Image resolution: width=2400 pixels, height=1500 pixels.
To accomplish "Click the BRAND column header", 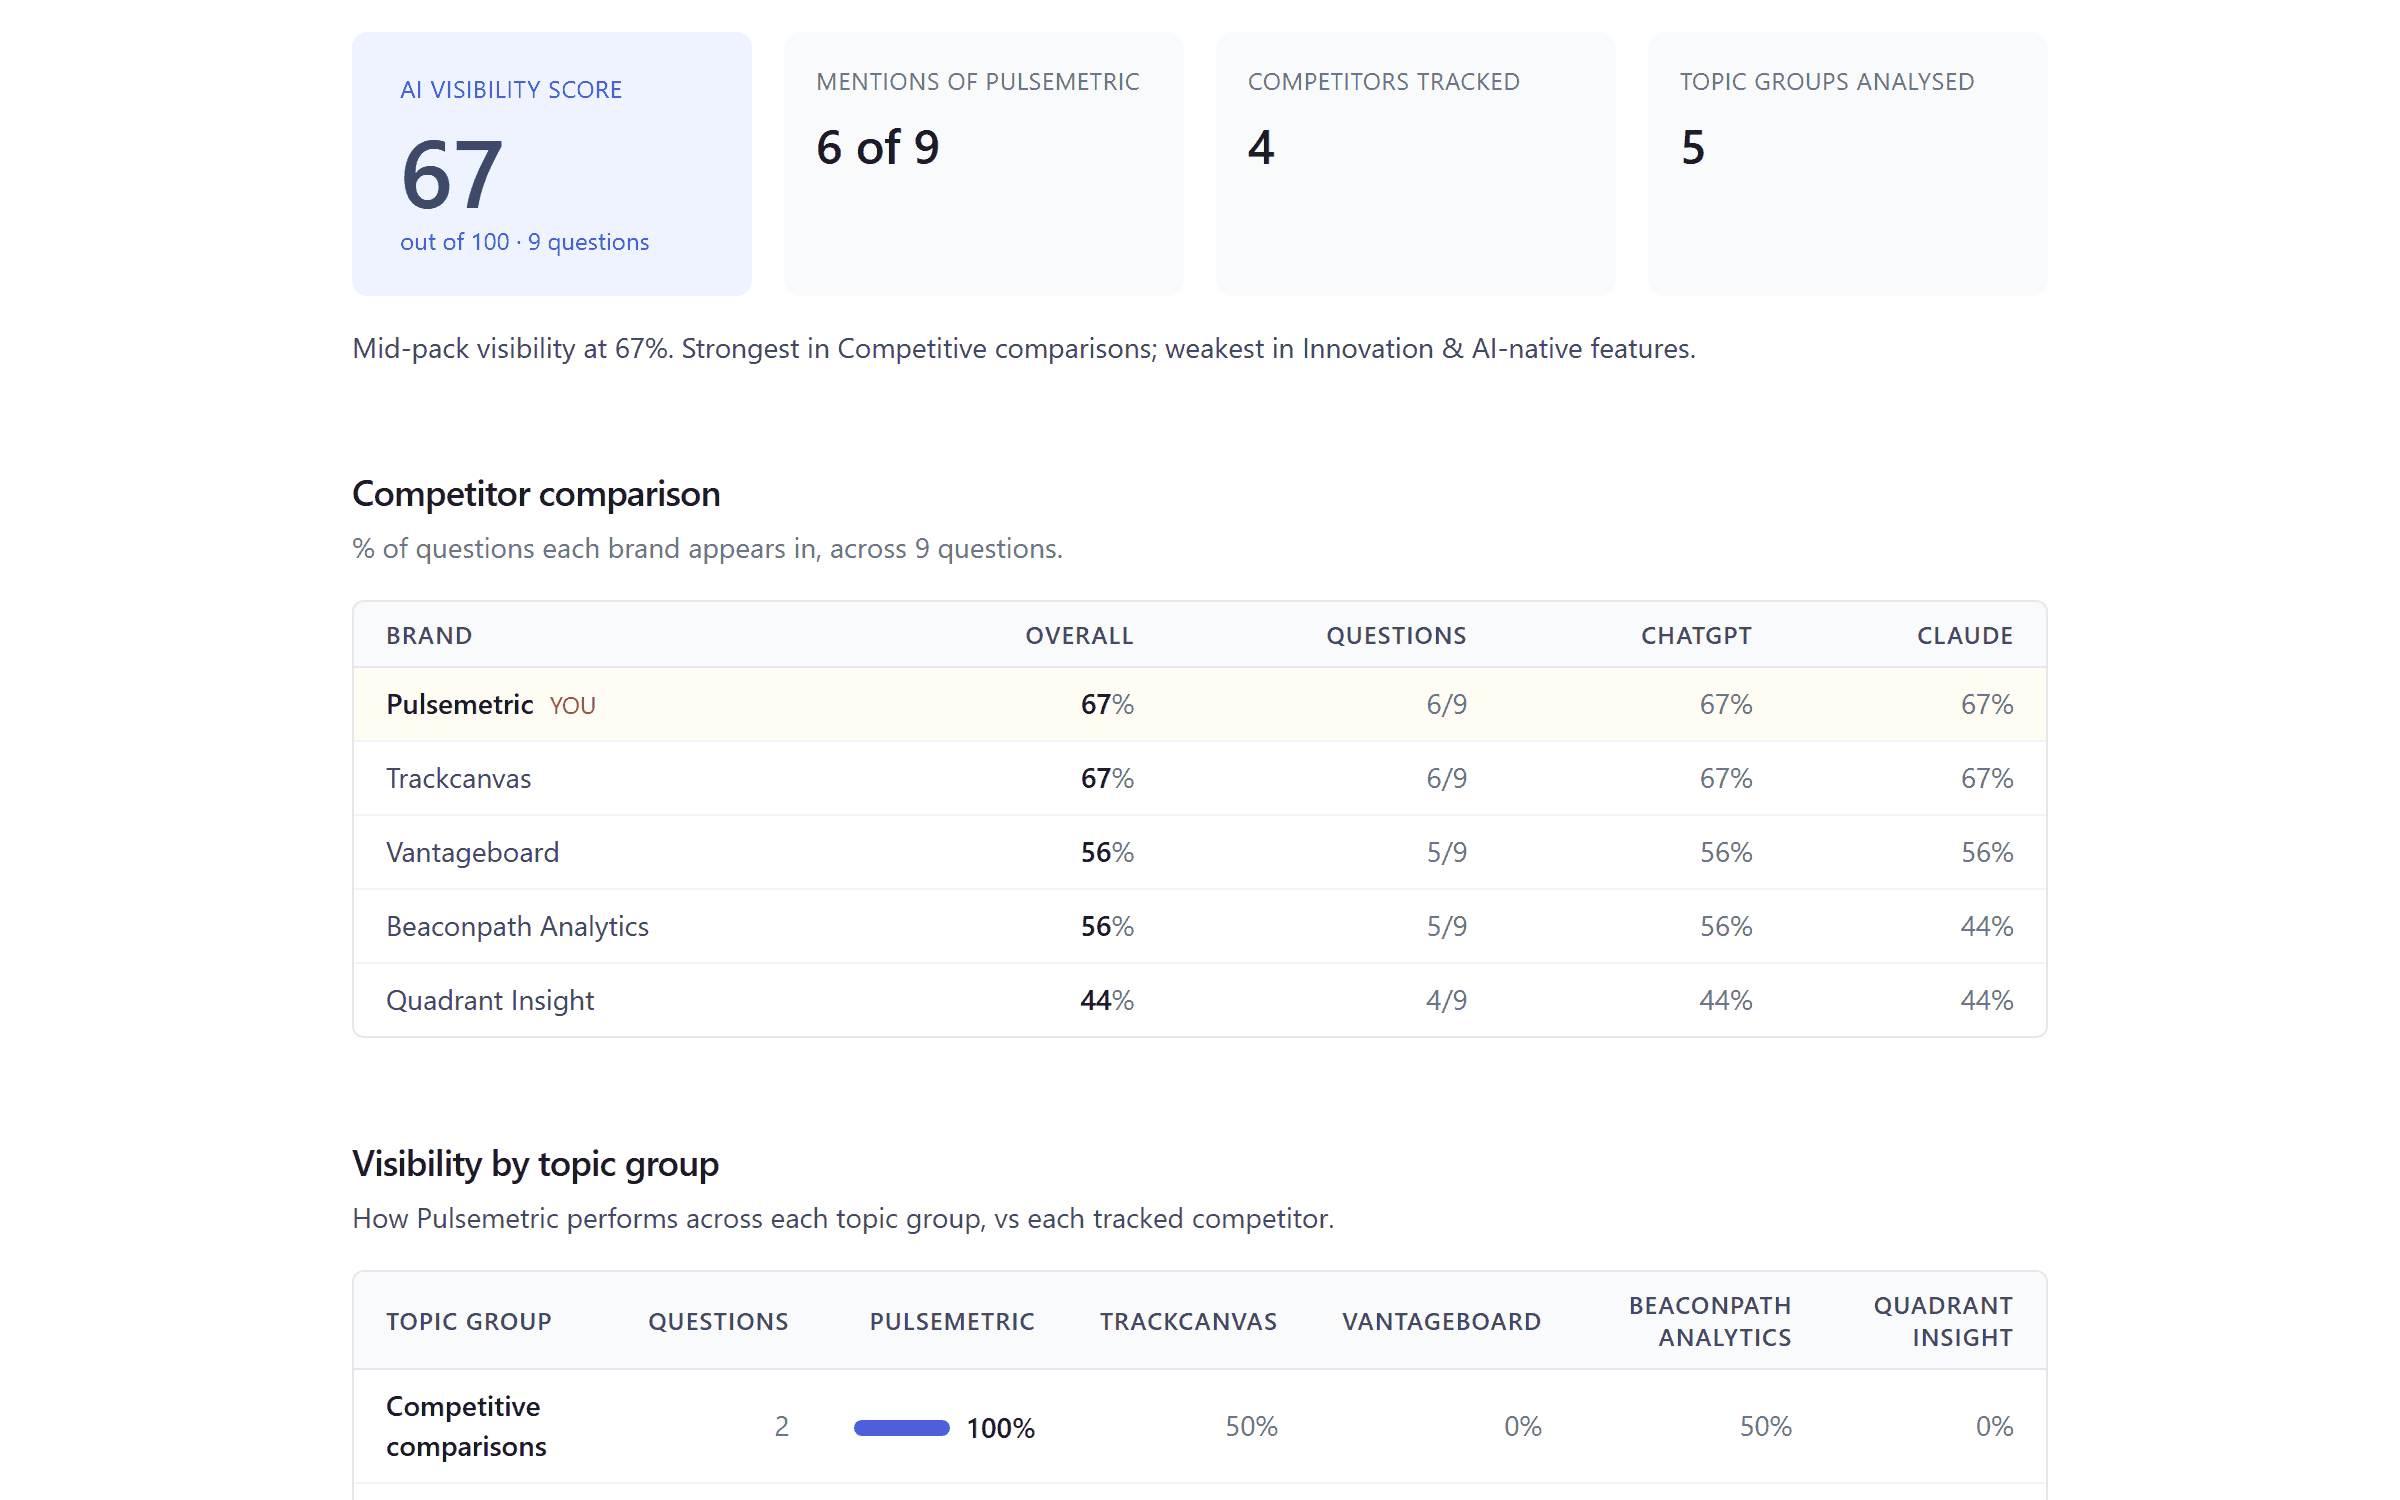I will pos(429,636).
